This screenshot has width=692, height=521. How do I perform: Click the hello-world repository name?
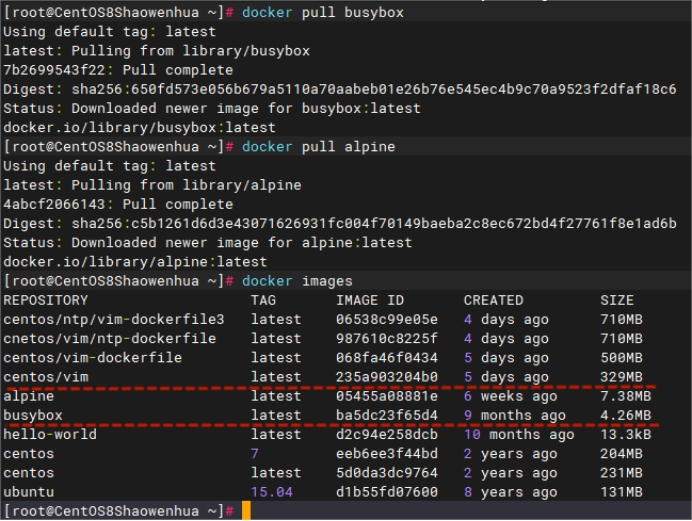coord(50,435)
